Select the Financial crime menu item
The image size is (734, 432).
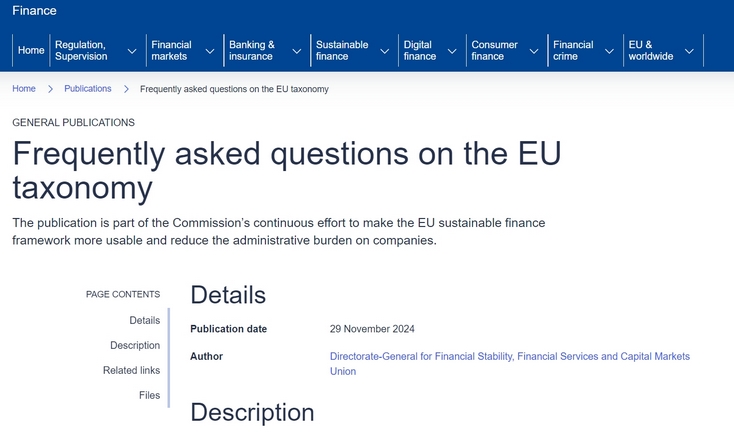[573, 51]
